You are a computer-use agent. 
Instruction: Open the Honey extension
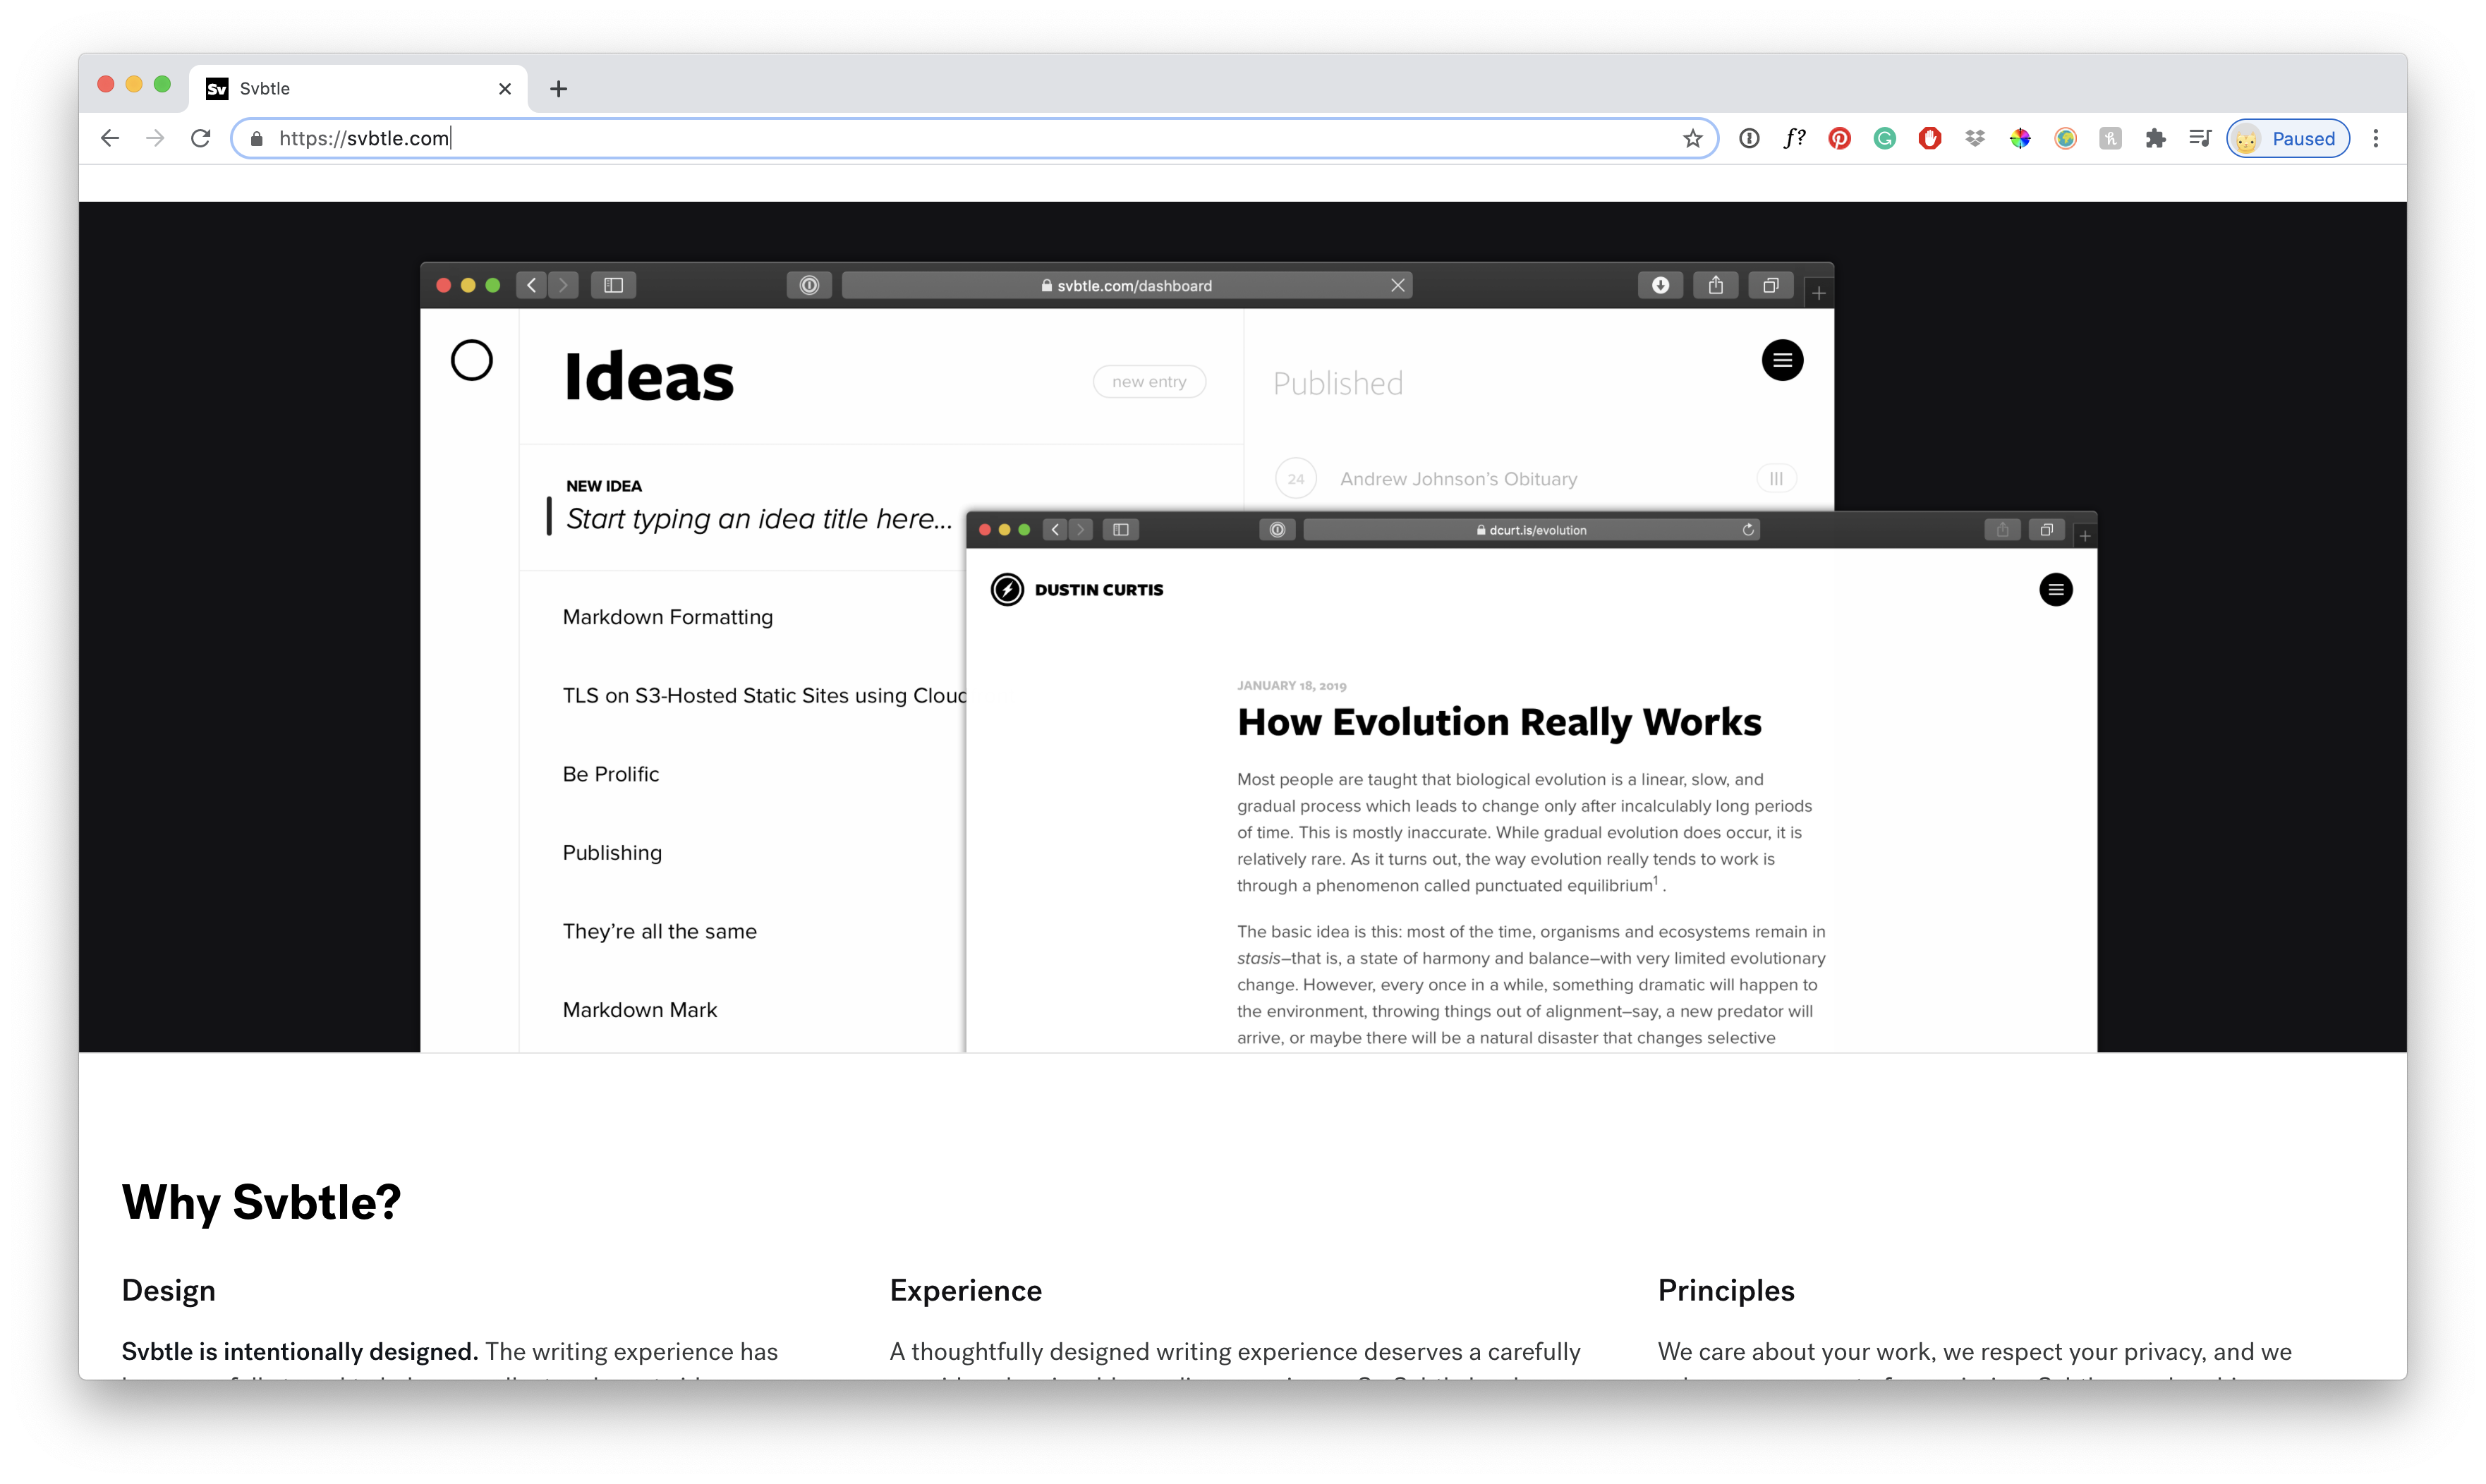point(2110,139)
